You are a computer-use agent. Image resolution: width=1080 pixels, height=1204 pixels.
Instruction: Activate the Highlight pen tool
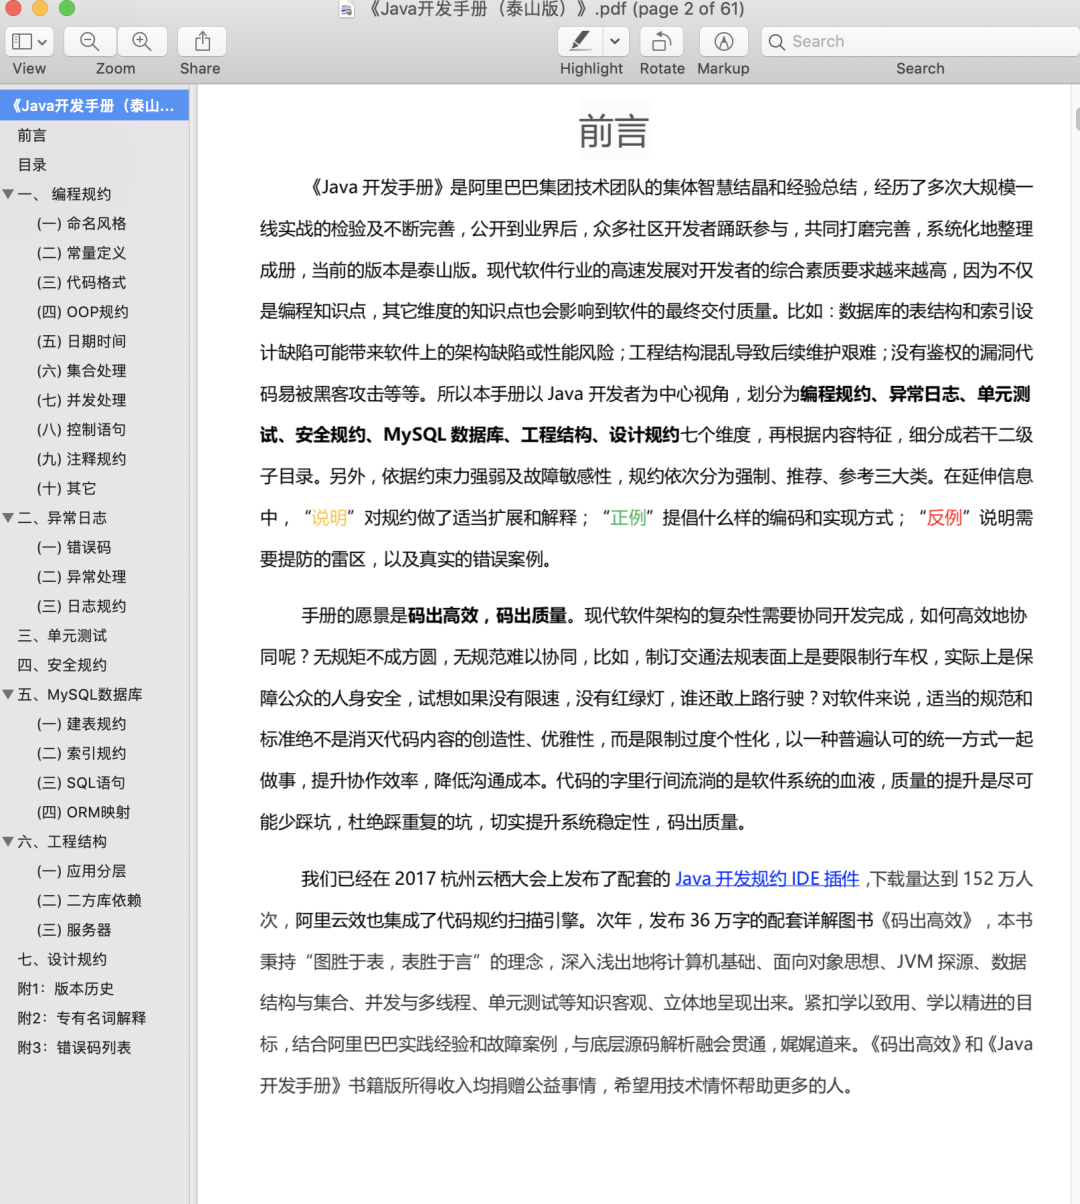coord(580,42)
